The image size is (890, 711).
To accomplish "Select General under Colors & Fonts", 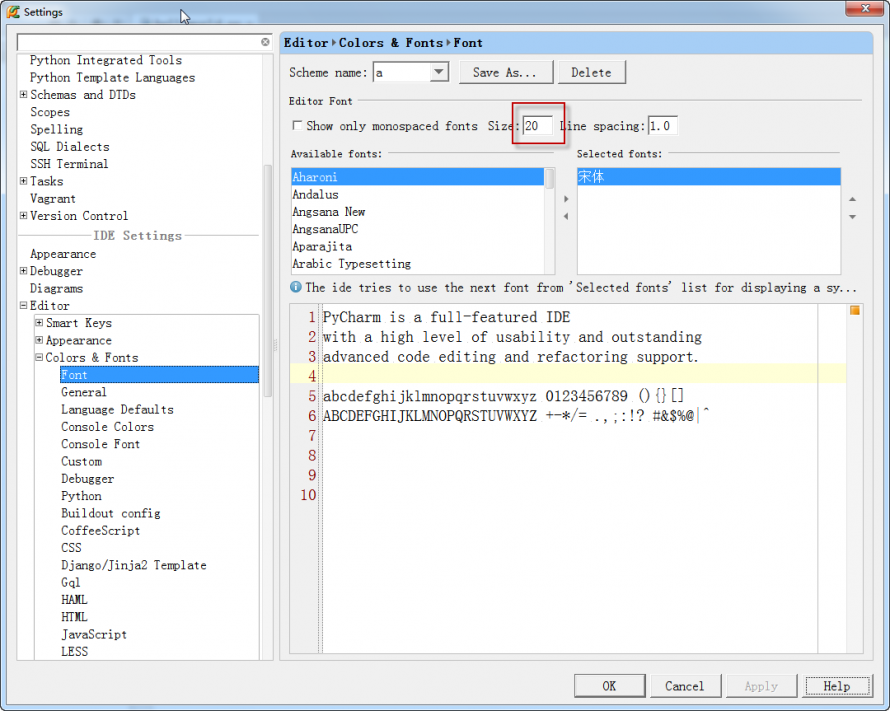I will tap(84, 392).
